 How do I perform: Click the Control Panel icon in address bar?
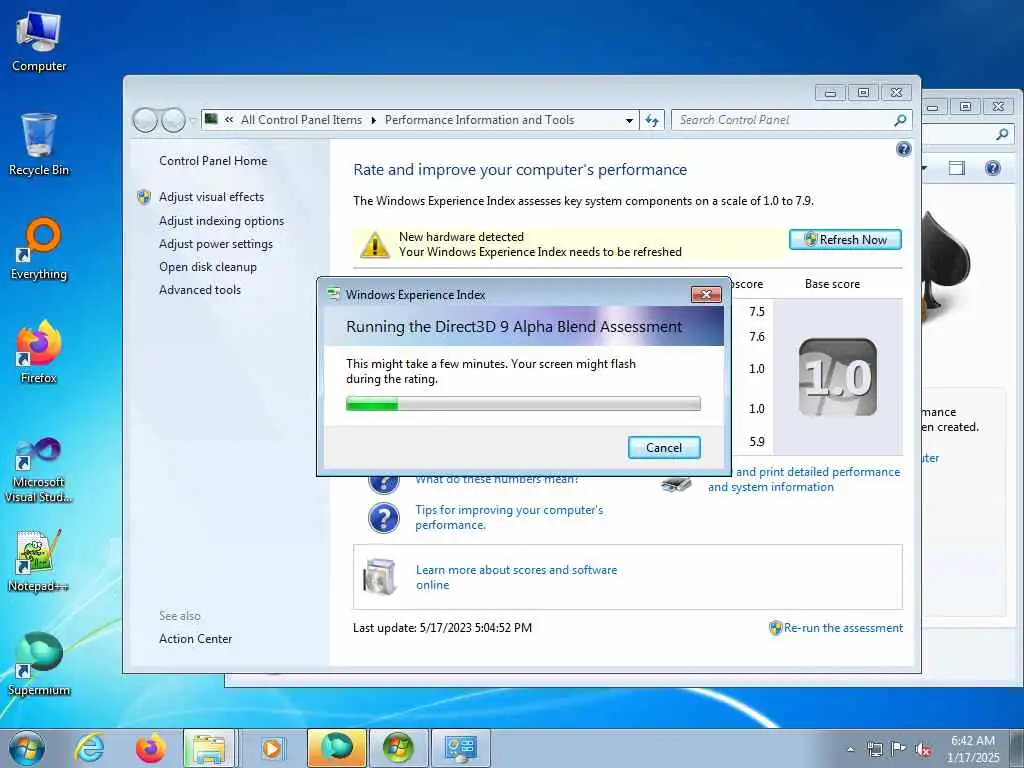[x=211, y=119]
